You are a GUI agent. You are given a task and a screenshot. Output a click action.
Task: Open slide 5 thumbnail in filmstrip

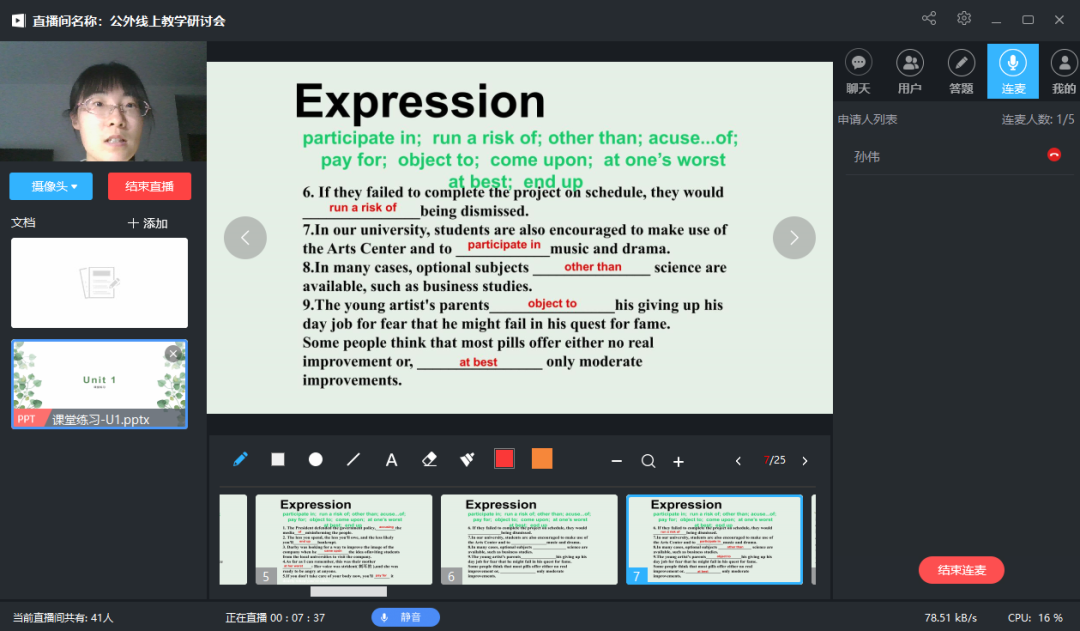[343, 539]
